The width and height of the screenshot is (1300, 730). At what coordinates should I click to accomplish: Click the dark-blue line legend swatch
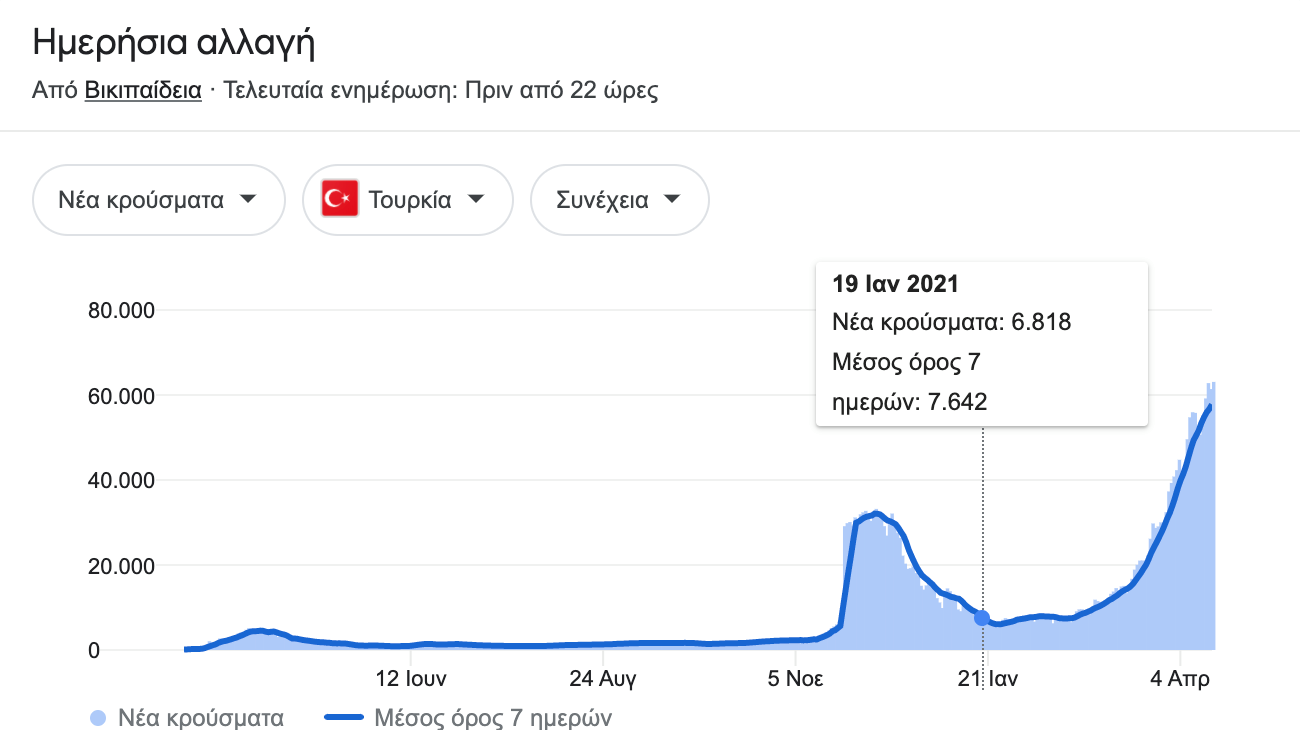click(x=345, y=718)
